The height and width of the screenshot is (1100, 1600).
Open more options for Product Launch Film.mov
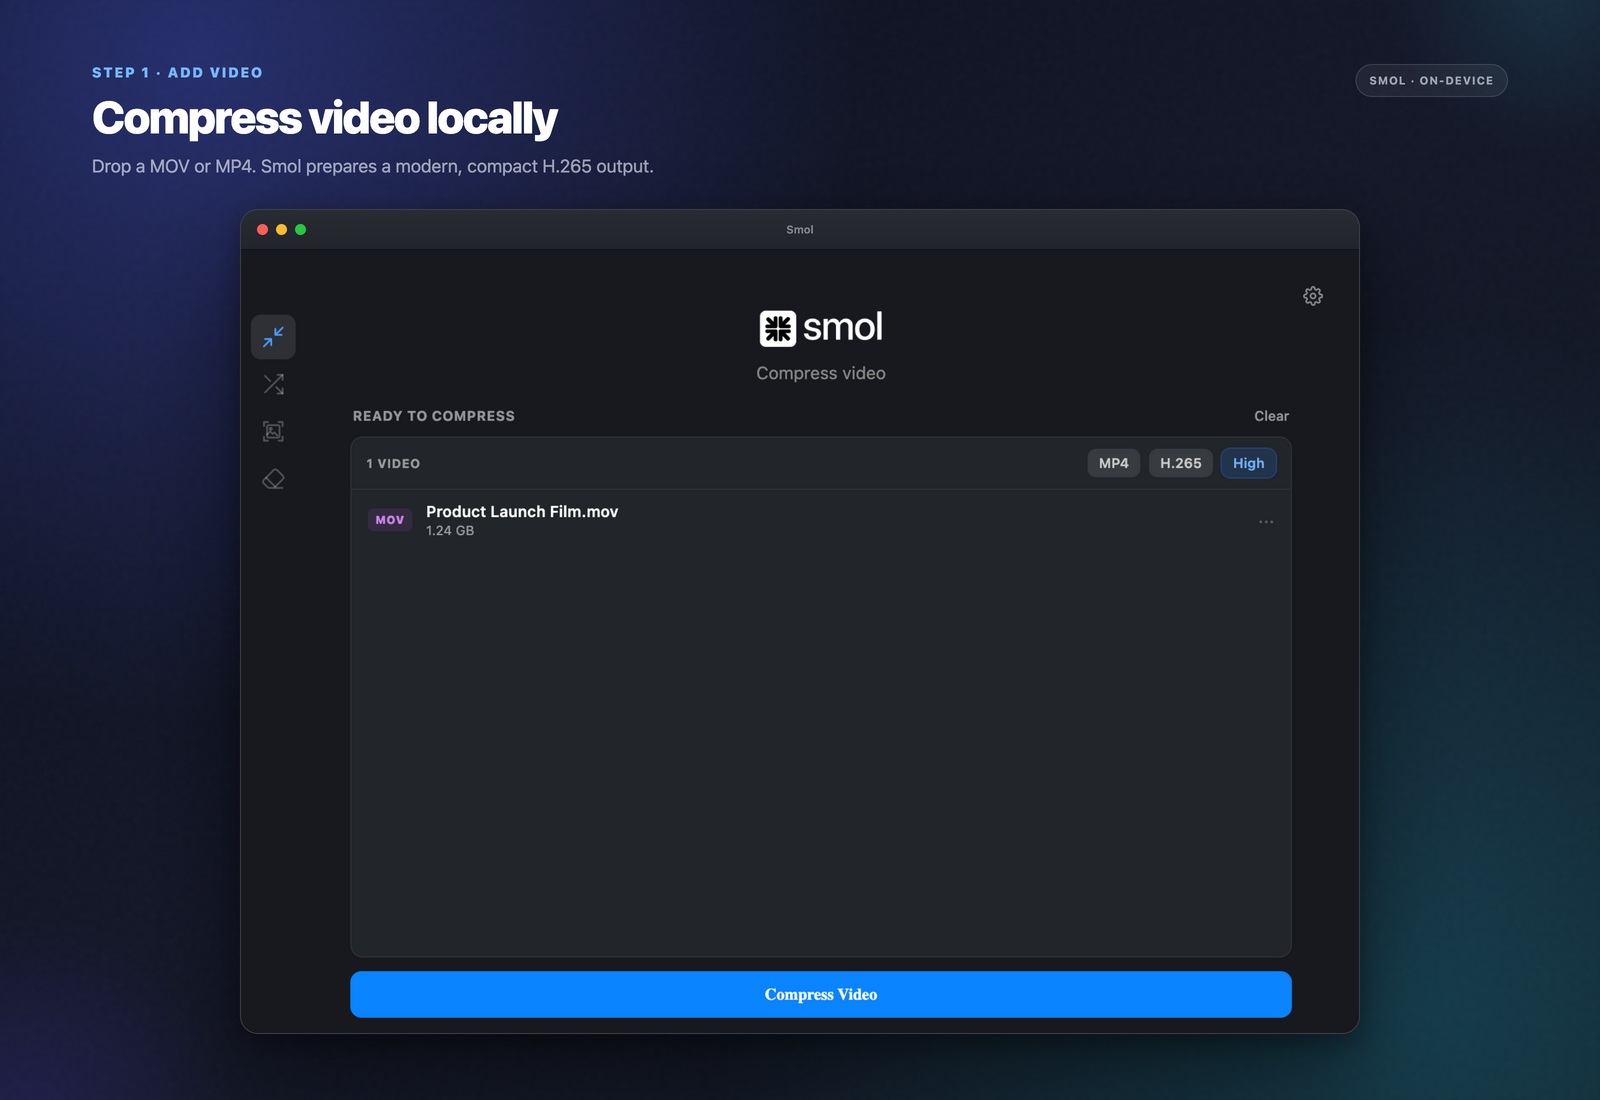click(x=1266, y=522)
